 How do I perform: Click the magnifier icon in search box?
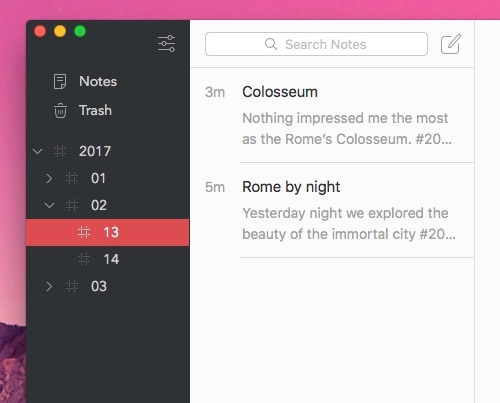click(x=271, y=44)
